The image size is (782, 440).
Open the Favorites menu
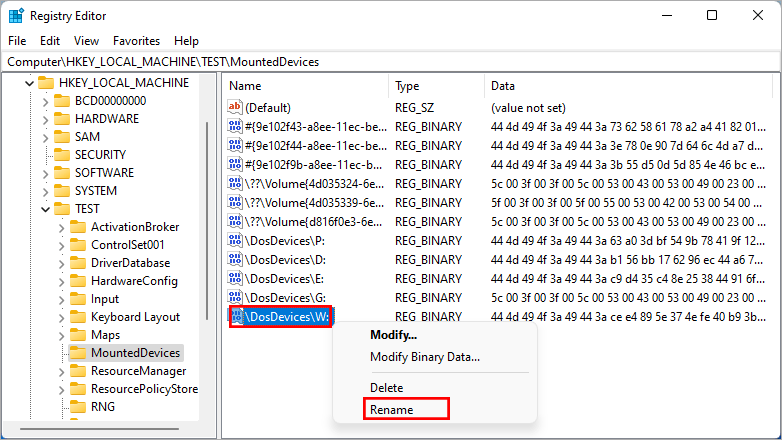click(x=136, y=41)
